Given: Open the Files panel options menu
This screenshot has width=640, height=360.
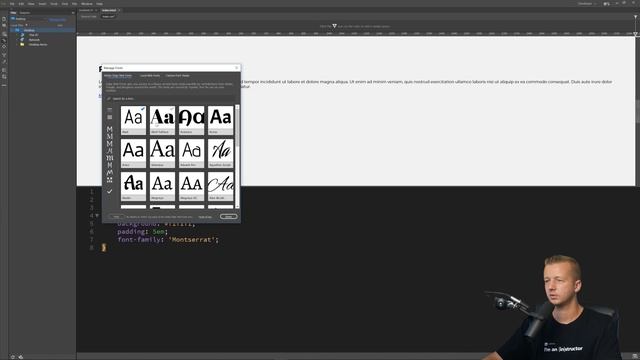Looking at the screenshot, I should (x=73, y=13).
